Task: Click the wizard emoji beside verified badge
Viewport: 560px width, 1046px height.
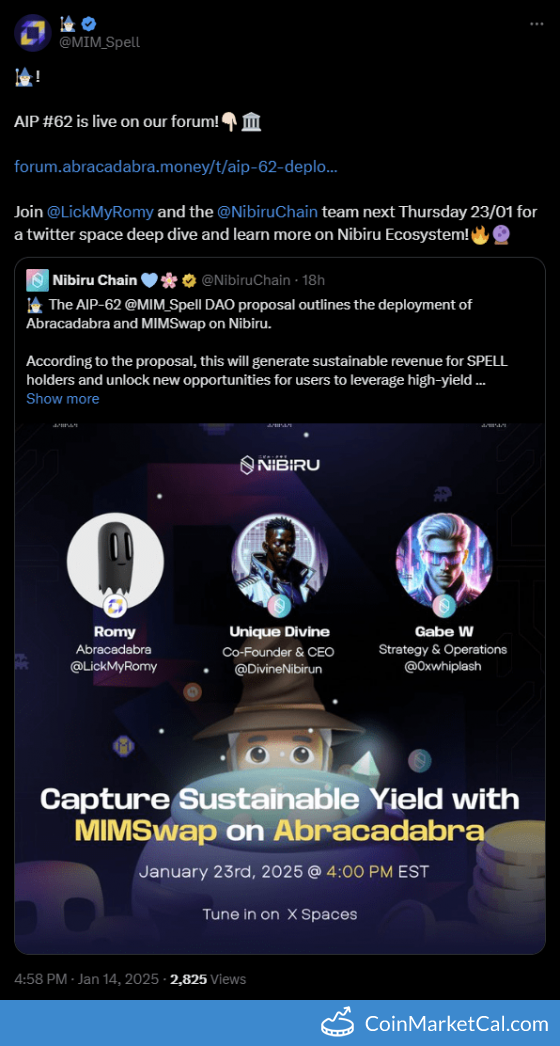Action: pos(69,24)
